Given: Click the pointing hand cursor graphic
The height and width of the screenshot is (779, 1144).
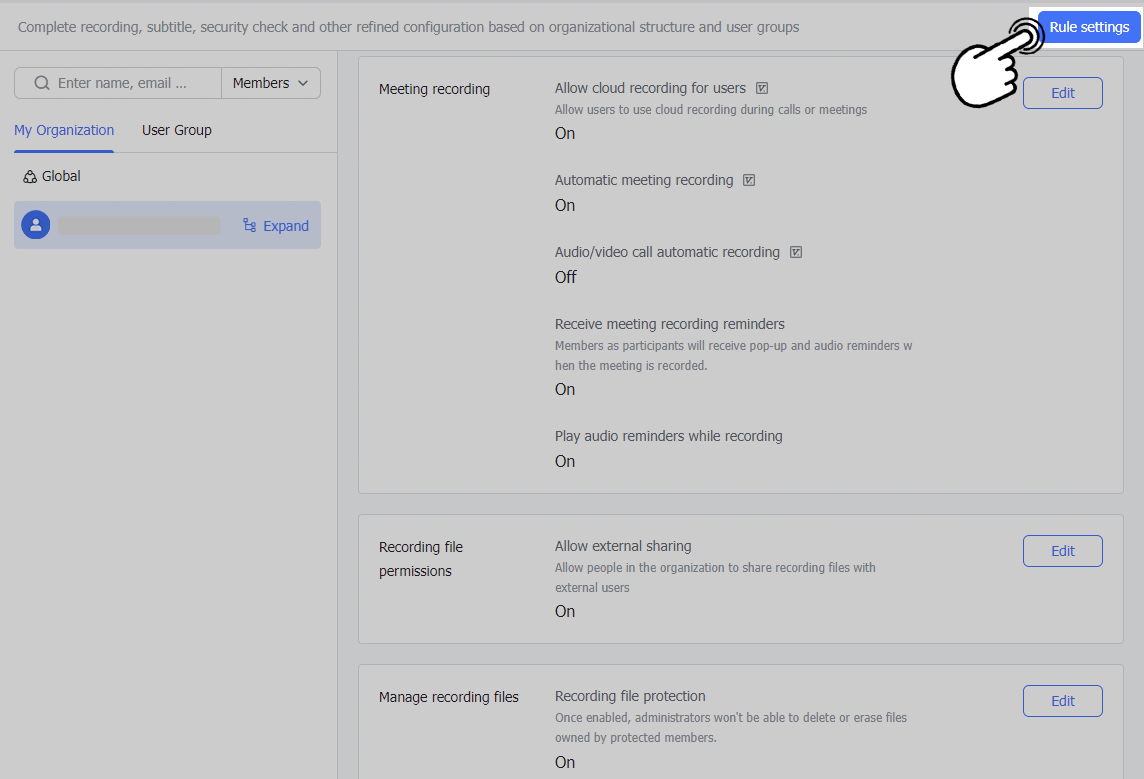Looking at the screenshot, I should click(x=985, y=66).
